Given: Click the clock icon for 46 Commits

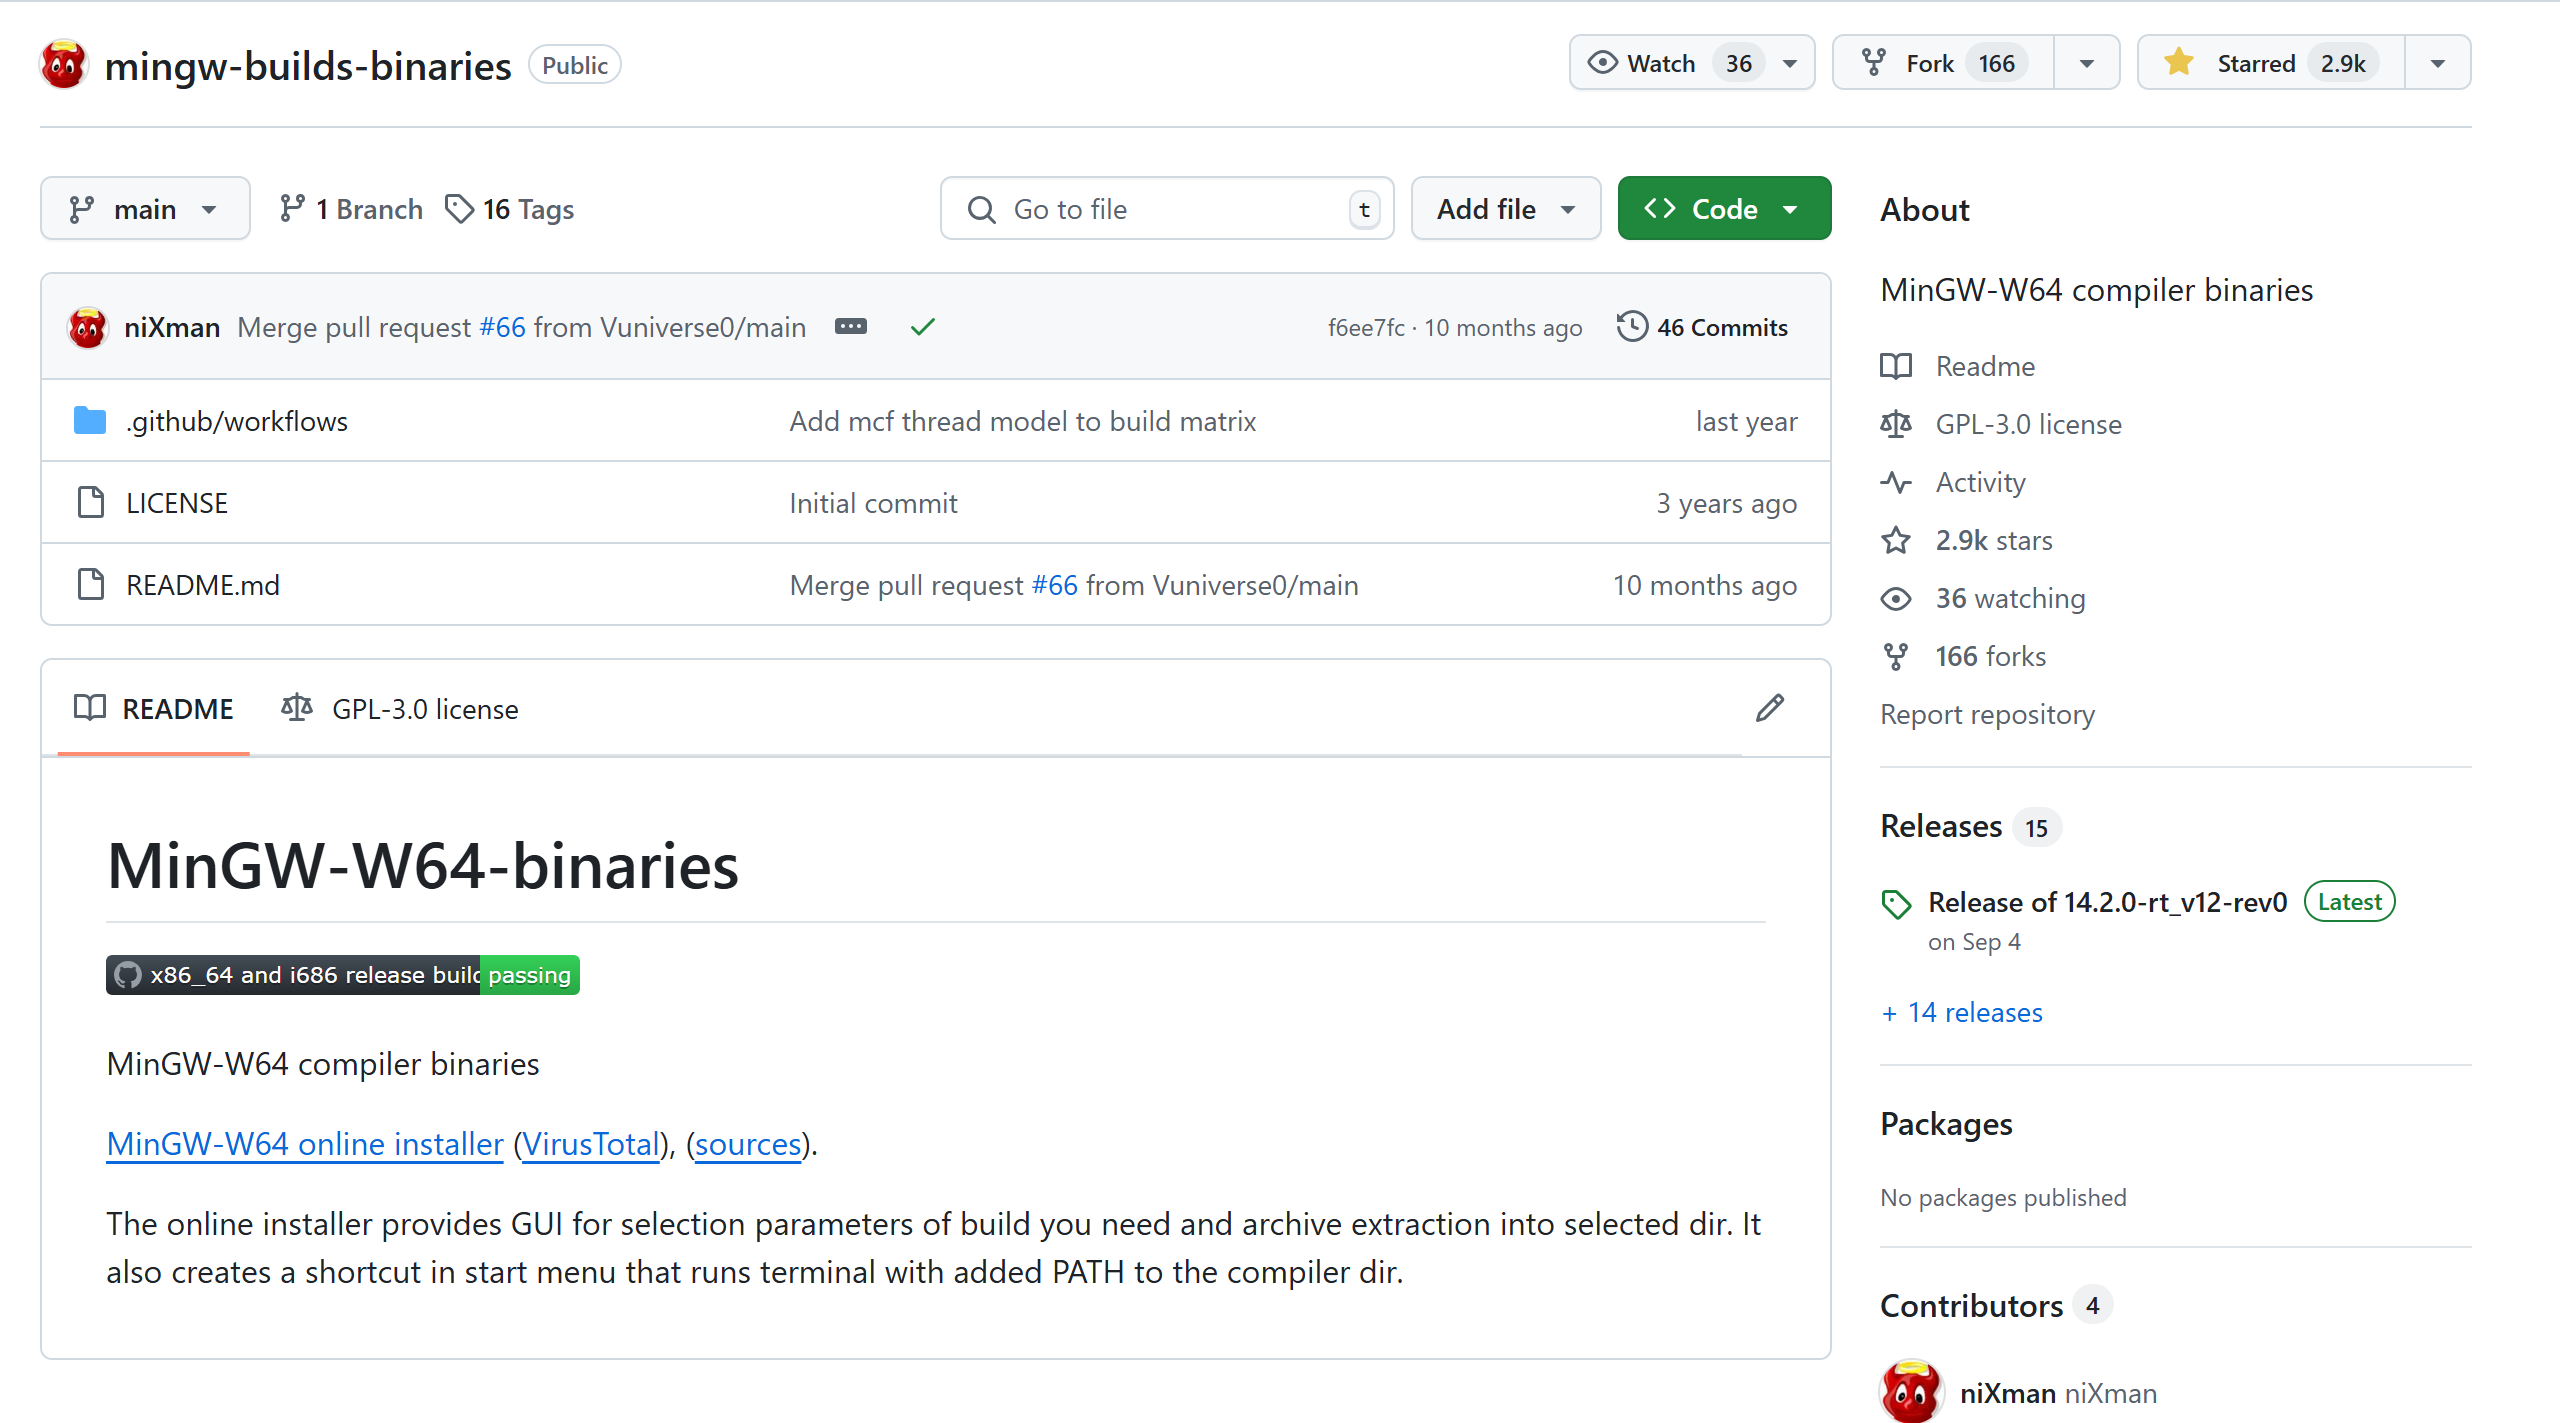Looking at the screenshot, I should (x=1632, y=327).
